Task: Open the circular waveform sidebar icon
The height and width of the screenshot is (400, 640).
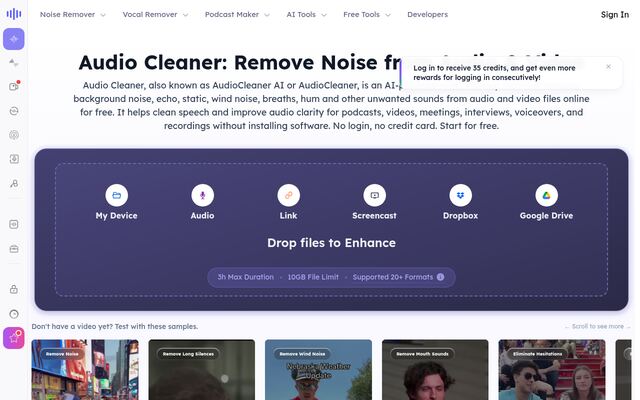Action: (x=14, y=111)
